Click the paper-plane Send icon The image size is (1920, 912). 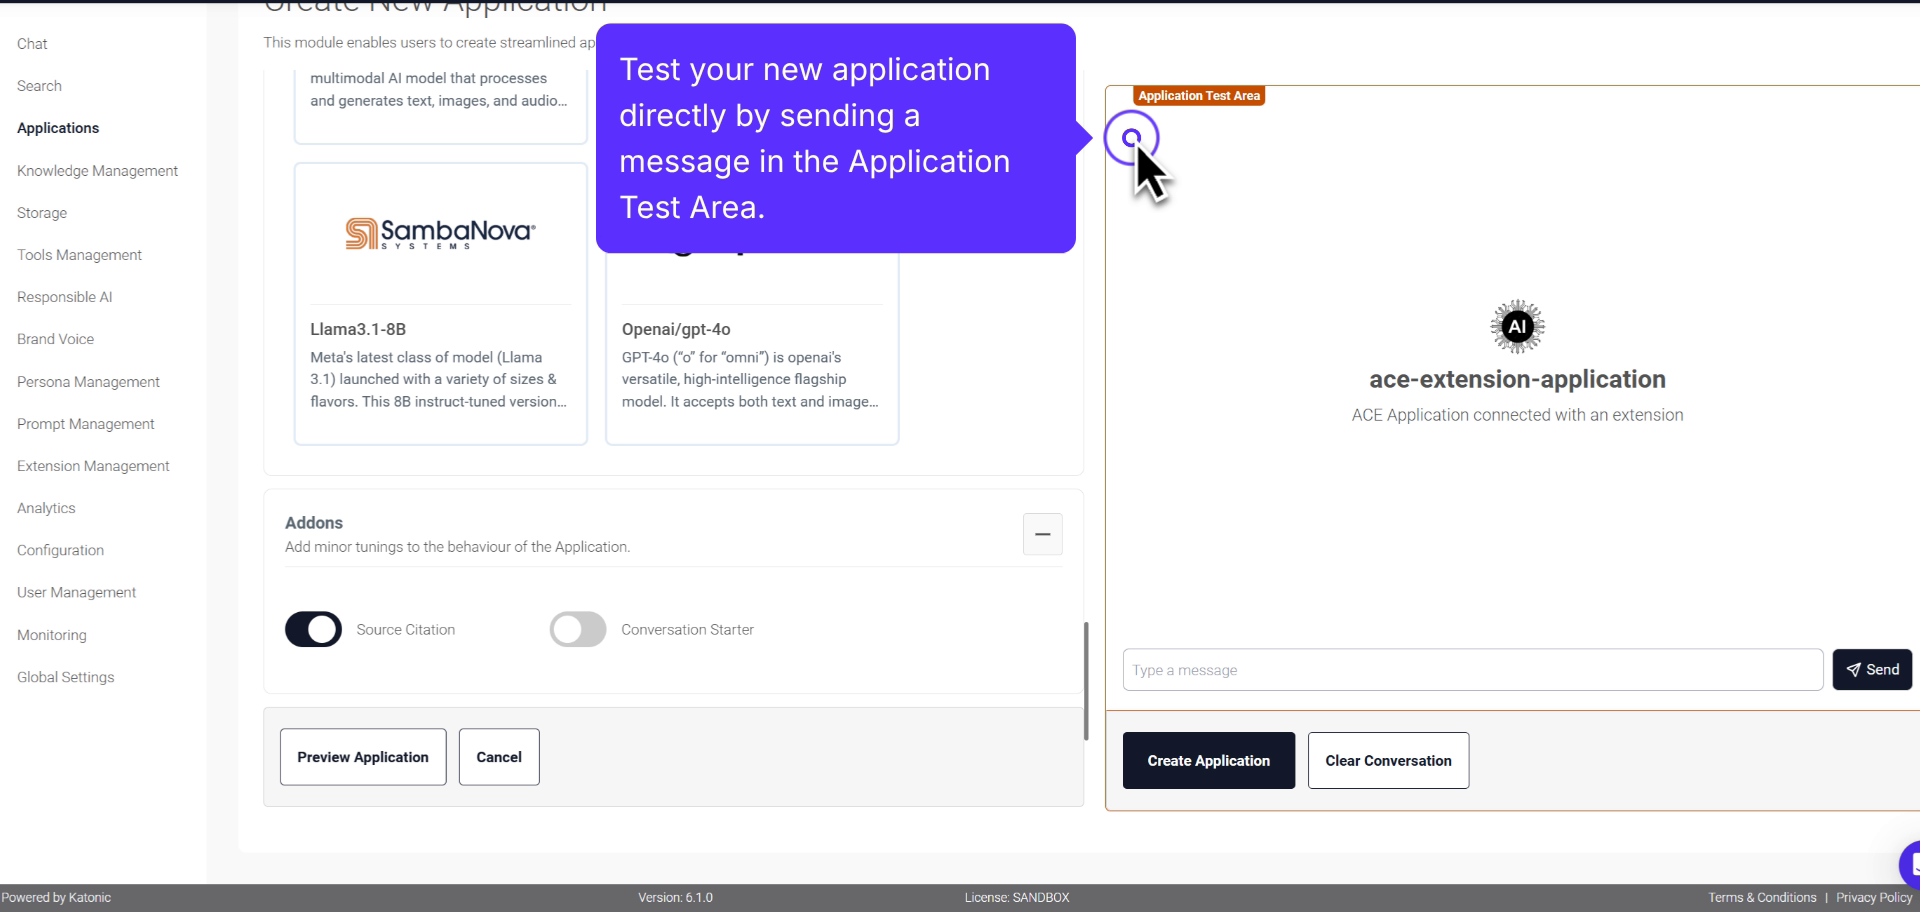(x=1853, y=669)
